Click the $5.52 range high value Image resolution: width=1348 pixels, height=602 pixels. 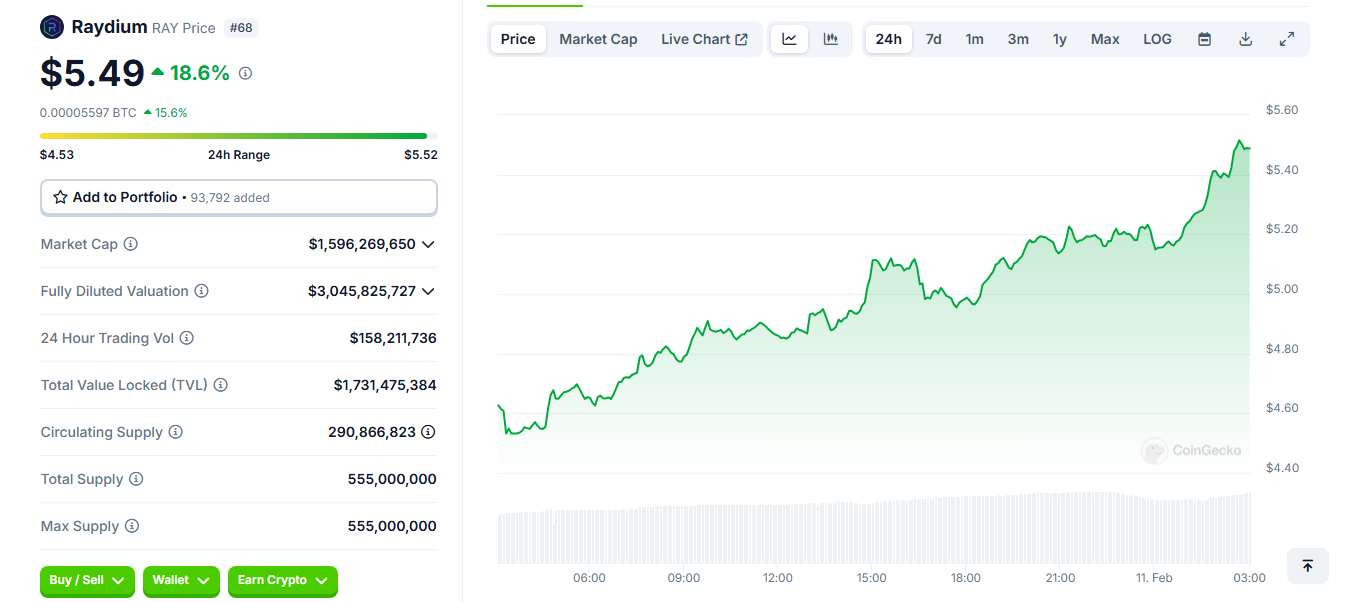click(421, 155)
